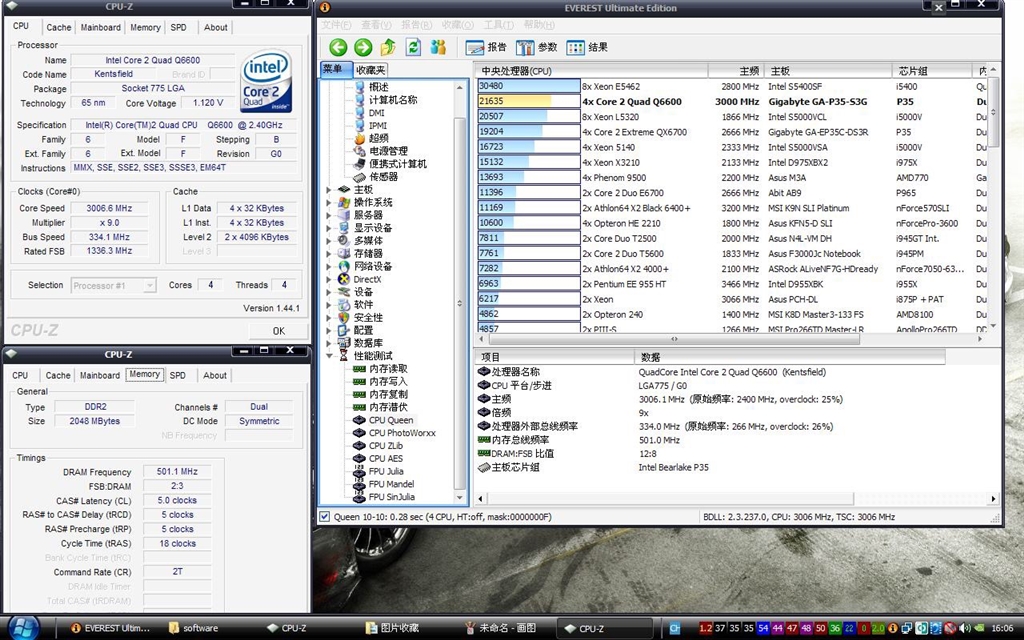The height and width of the screenshot is (640, 1024).
Task: Click the horizontal scrollbar under the benchmark list
Action: [674, 339]
